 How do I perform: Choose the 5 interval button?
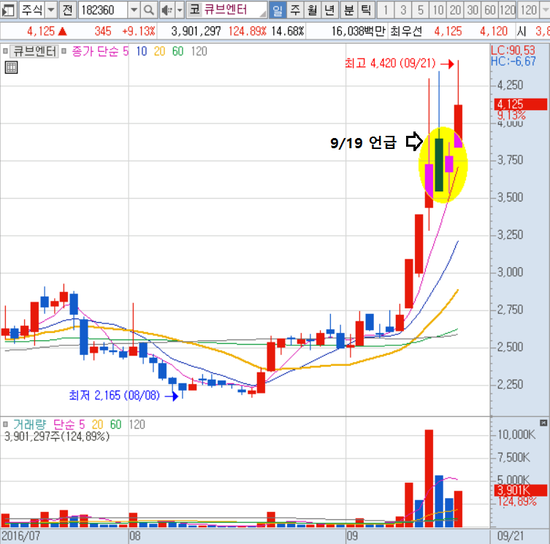coord(420,10)
